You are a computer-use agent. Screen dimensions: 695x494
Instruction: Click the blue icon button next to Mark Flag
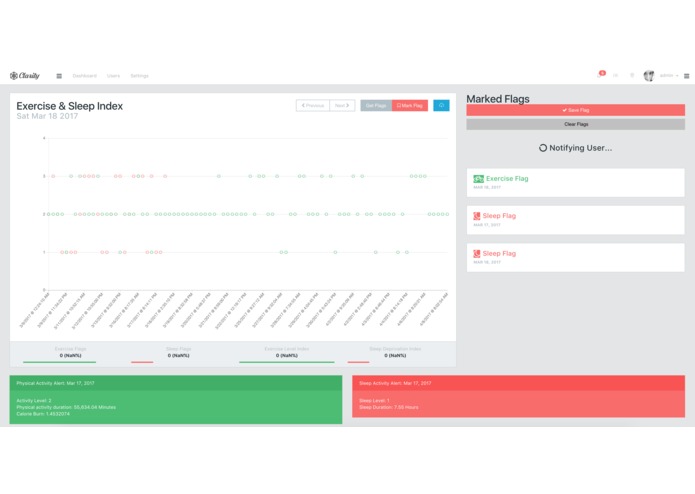441,105
